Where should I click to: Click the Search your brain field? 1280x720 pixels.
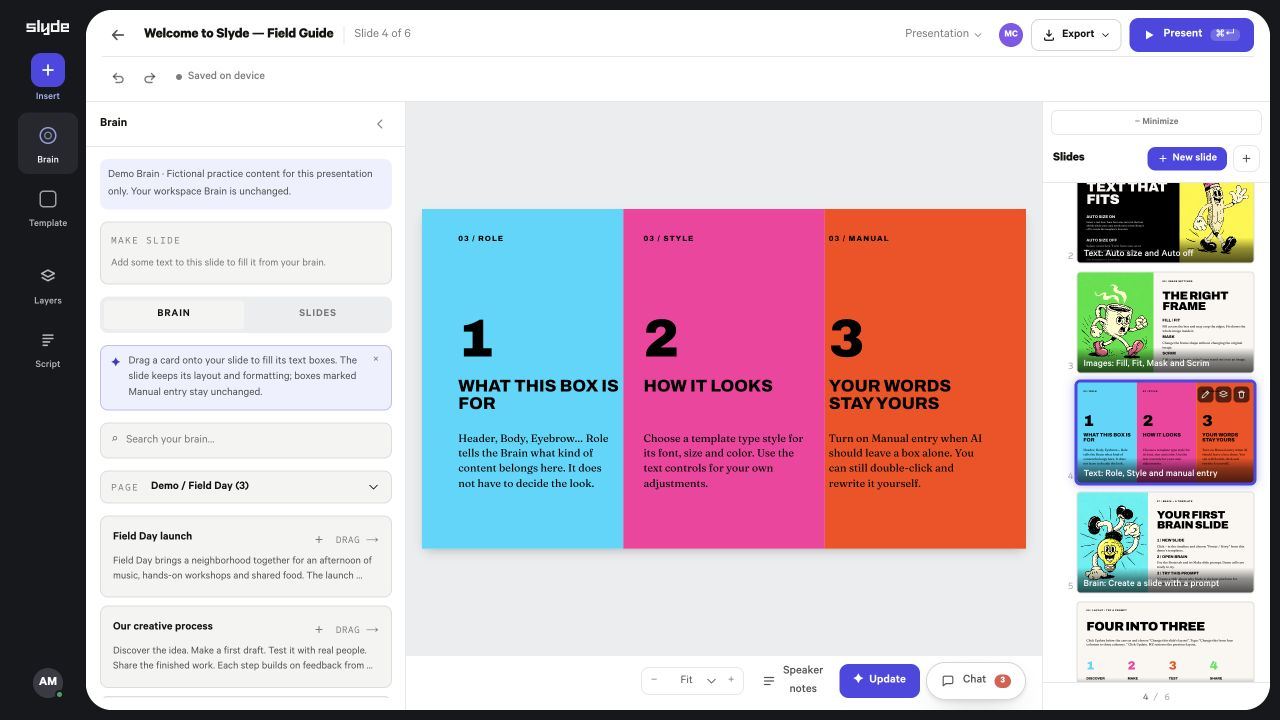coord(246,439)
